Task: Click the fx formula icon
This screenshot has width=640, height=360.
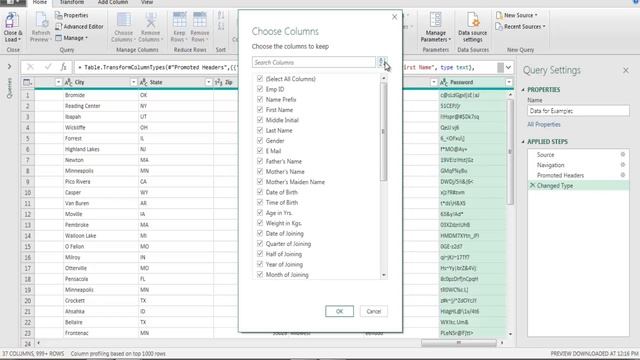Action: (x=64, y=67)
